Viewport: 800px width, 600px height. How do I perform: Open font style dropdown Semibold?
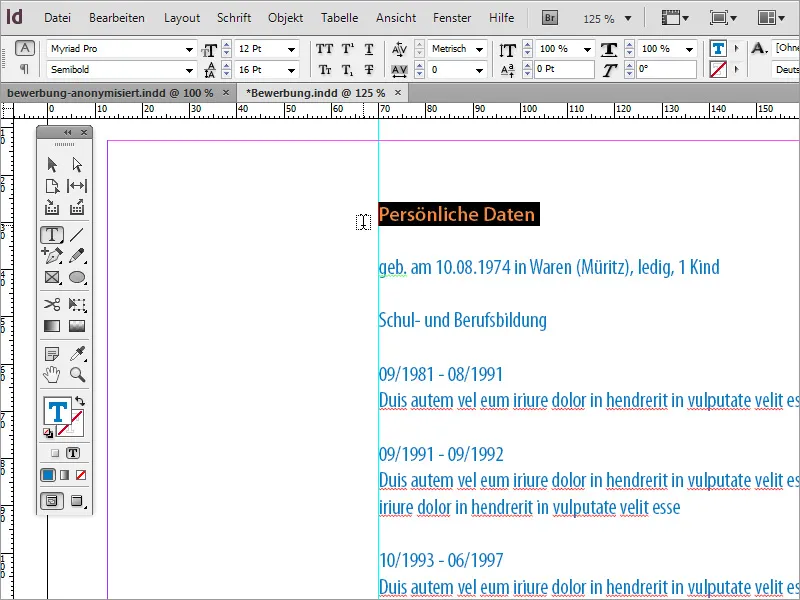point(189,70)
